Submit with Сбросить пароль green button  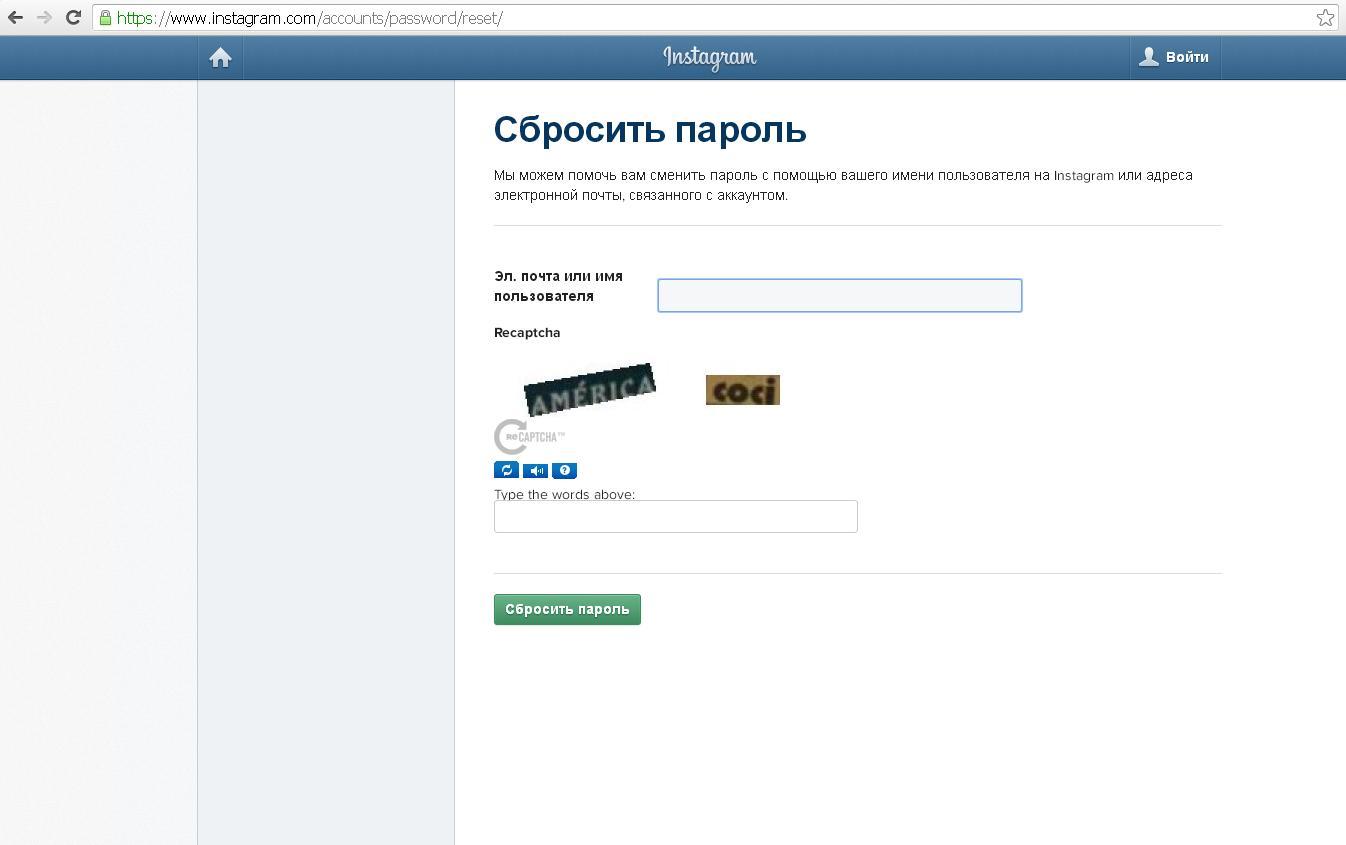(567, 609)
